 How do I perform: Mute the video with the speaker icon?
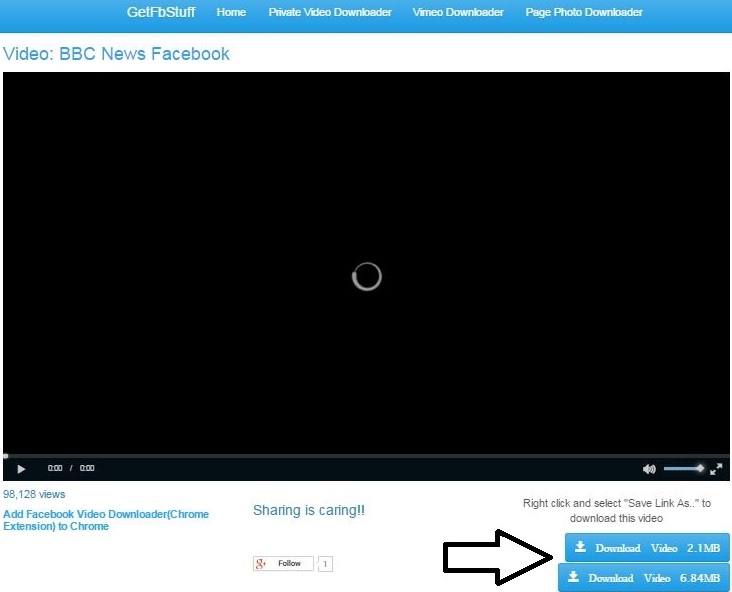pyautogui.click(x=648, y=468)
